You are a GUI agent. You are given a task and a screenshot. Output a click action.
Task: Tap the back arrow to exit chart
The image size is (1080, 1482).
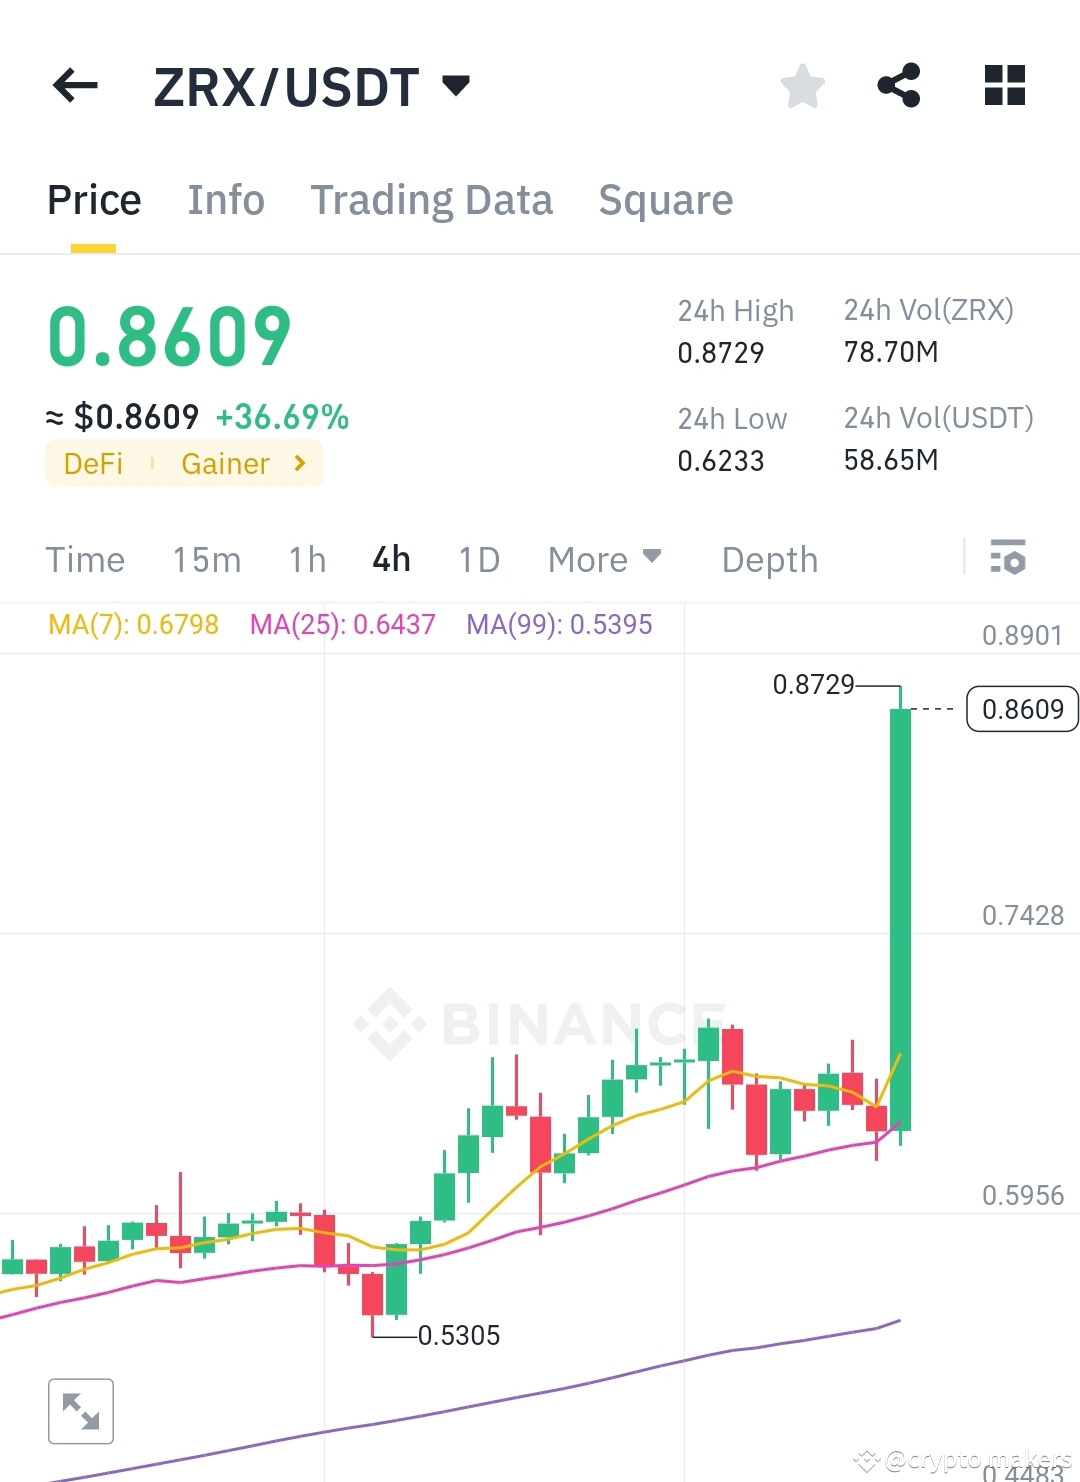[75, 86]
